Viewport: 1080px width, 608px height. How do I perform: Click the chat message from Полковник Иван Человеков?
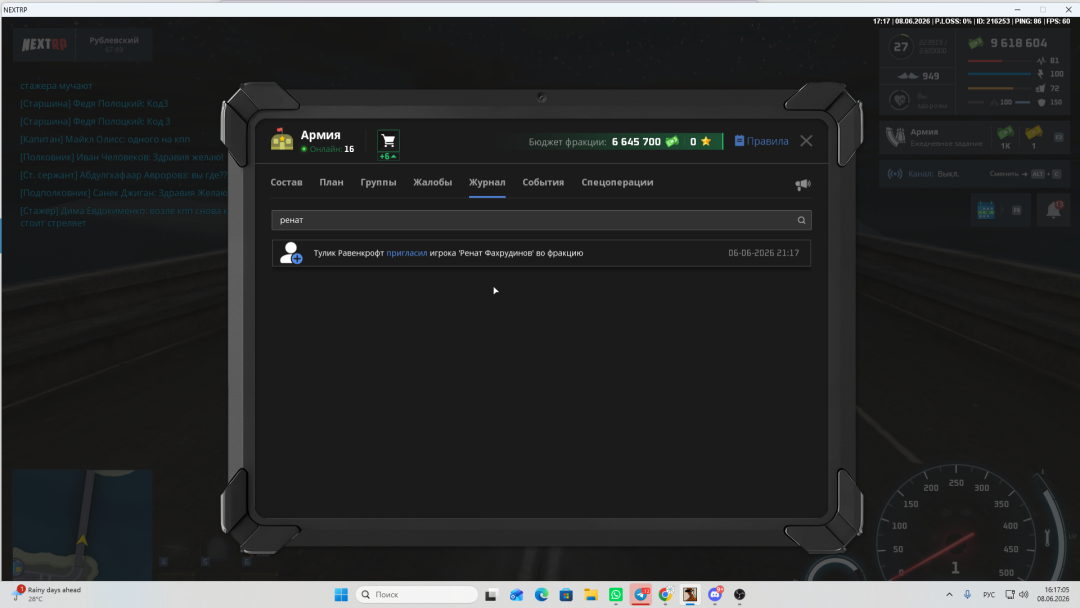click(122, 157)
